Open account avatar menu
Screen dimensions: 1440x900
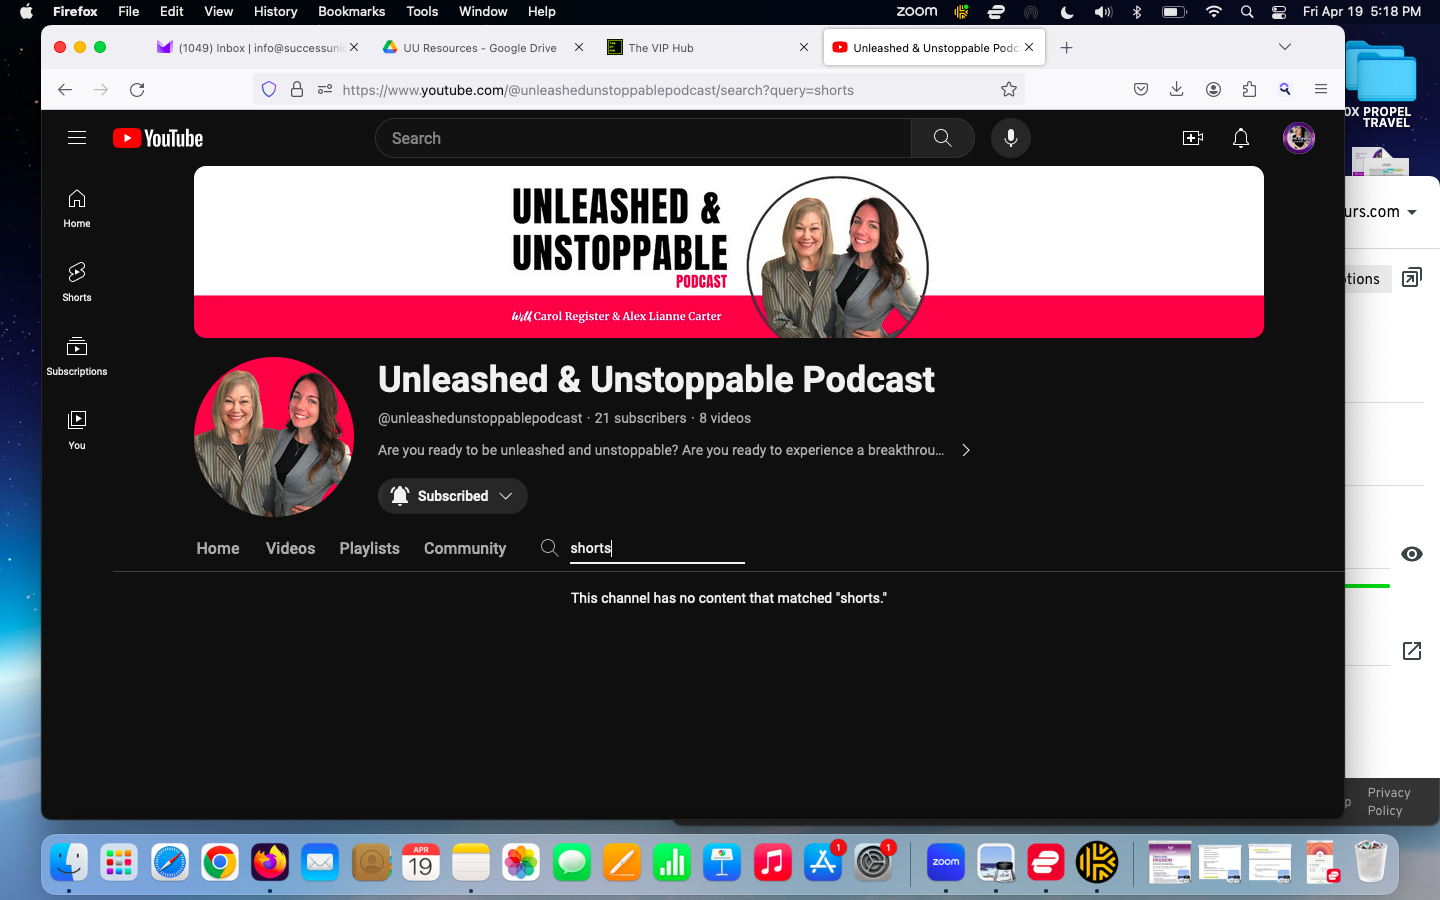pos(1298,138)
